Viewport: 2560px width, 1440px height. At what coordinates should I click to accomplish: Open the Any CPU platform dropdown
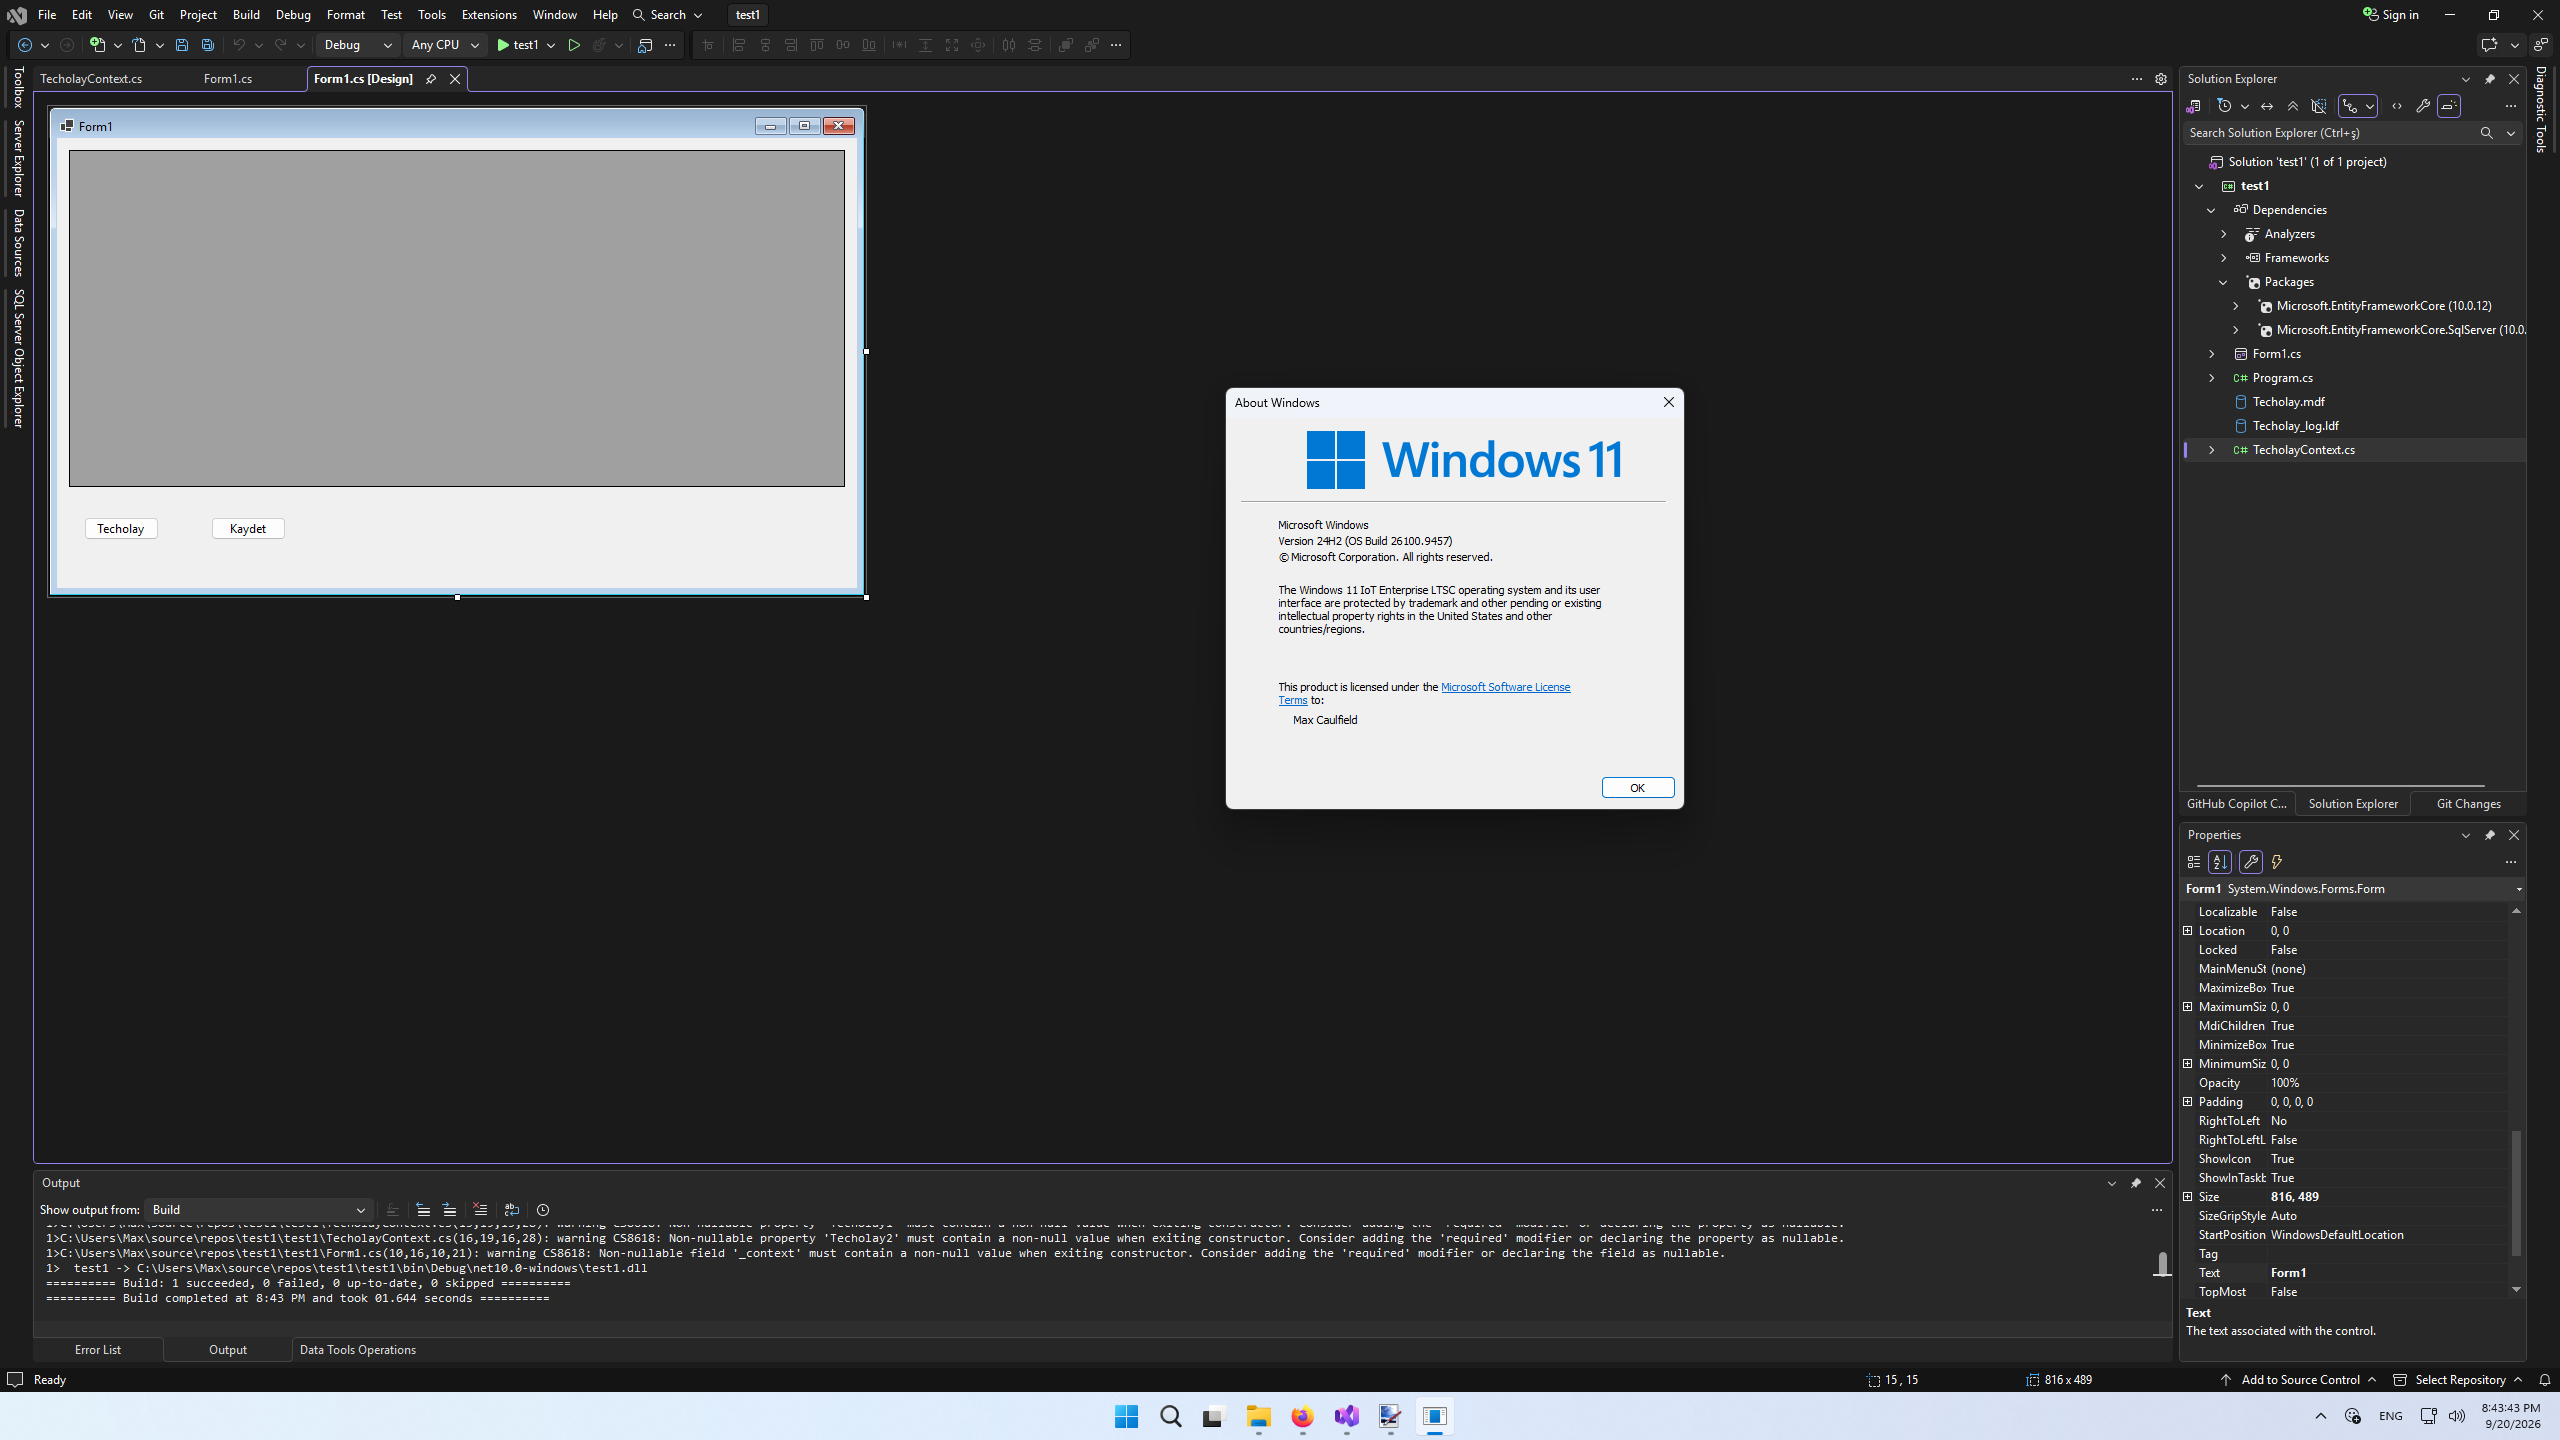click(445, 45)
